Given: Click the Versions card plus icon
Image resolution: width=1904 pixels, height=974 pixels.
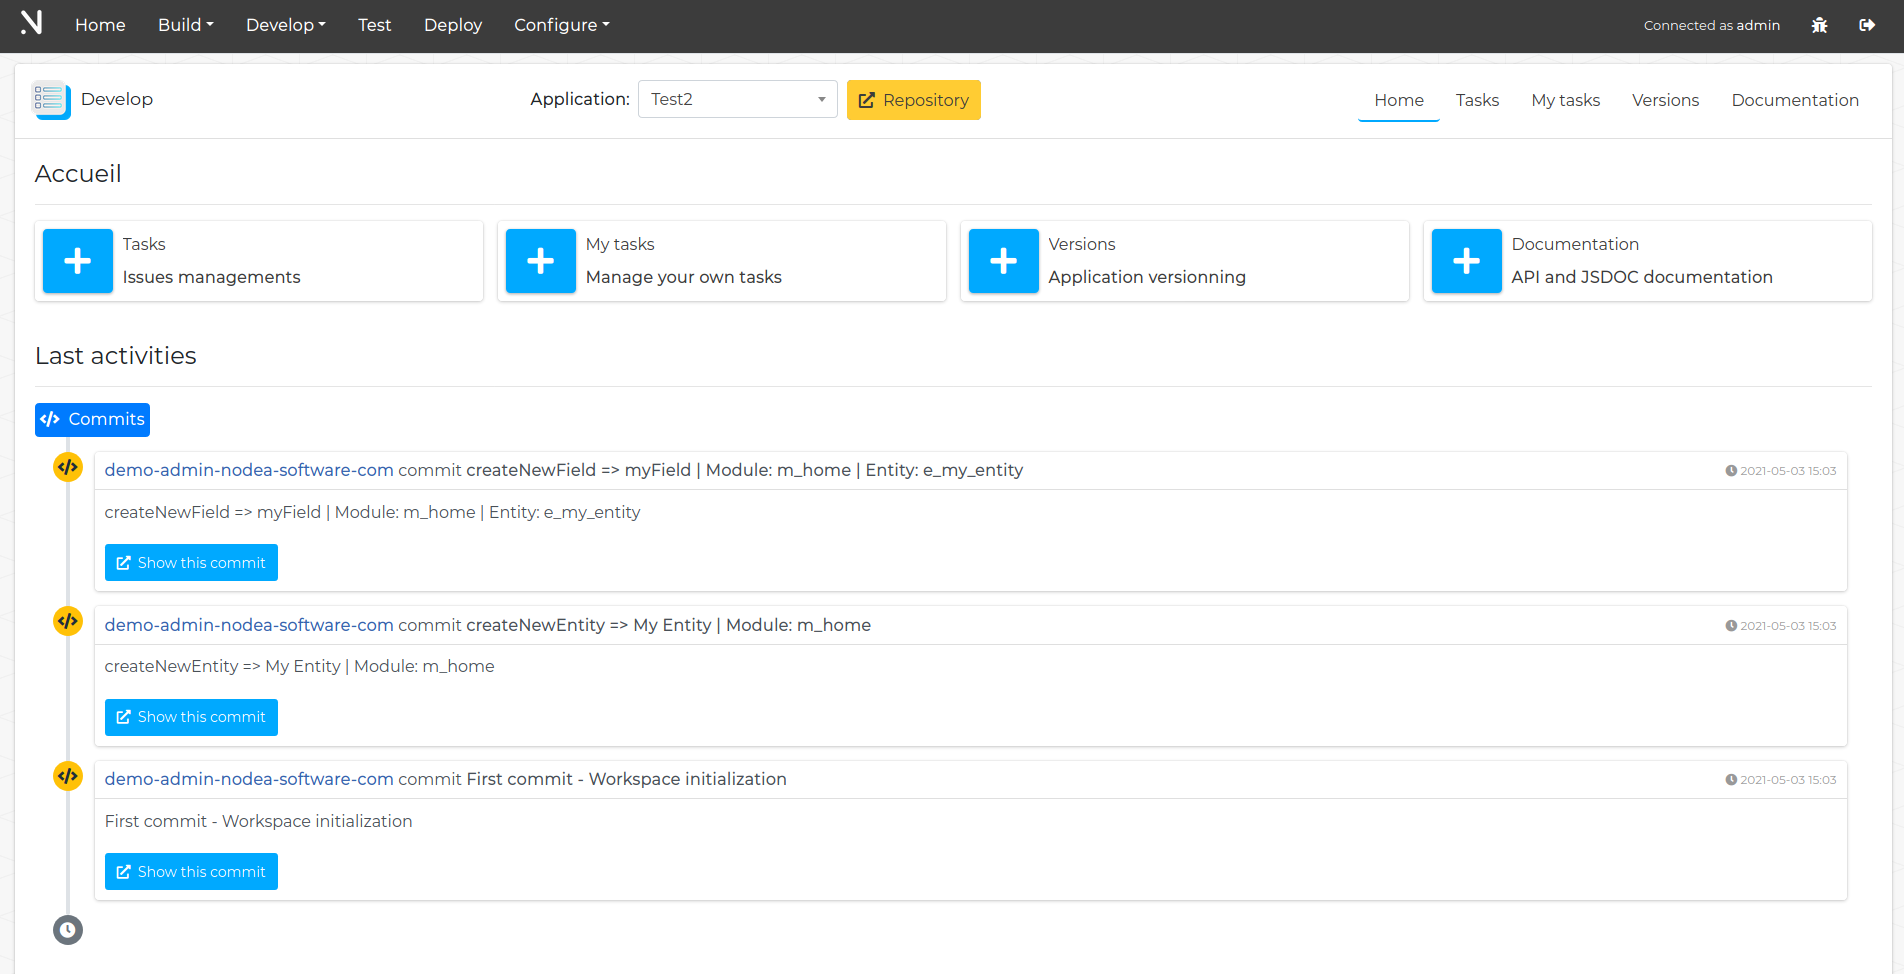Looking at the screenshot, I should [x=1004, y=261].
